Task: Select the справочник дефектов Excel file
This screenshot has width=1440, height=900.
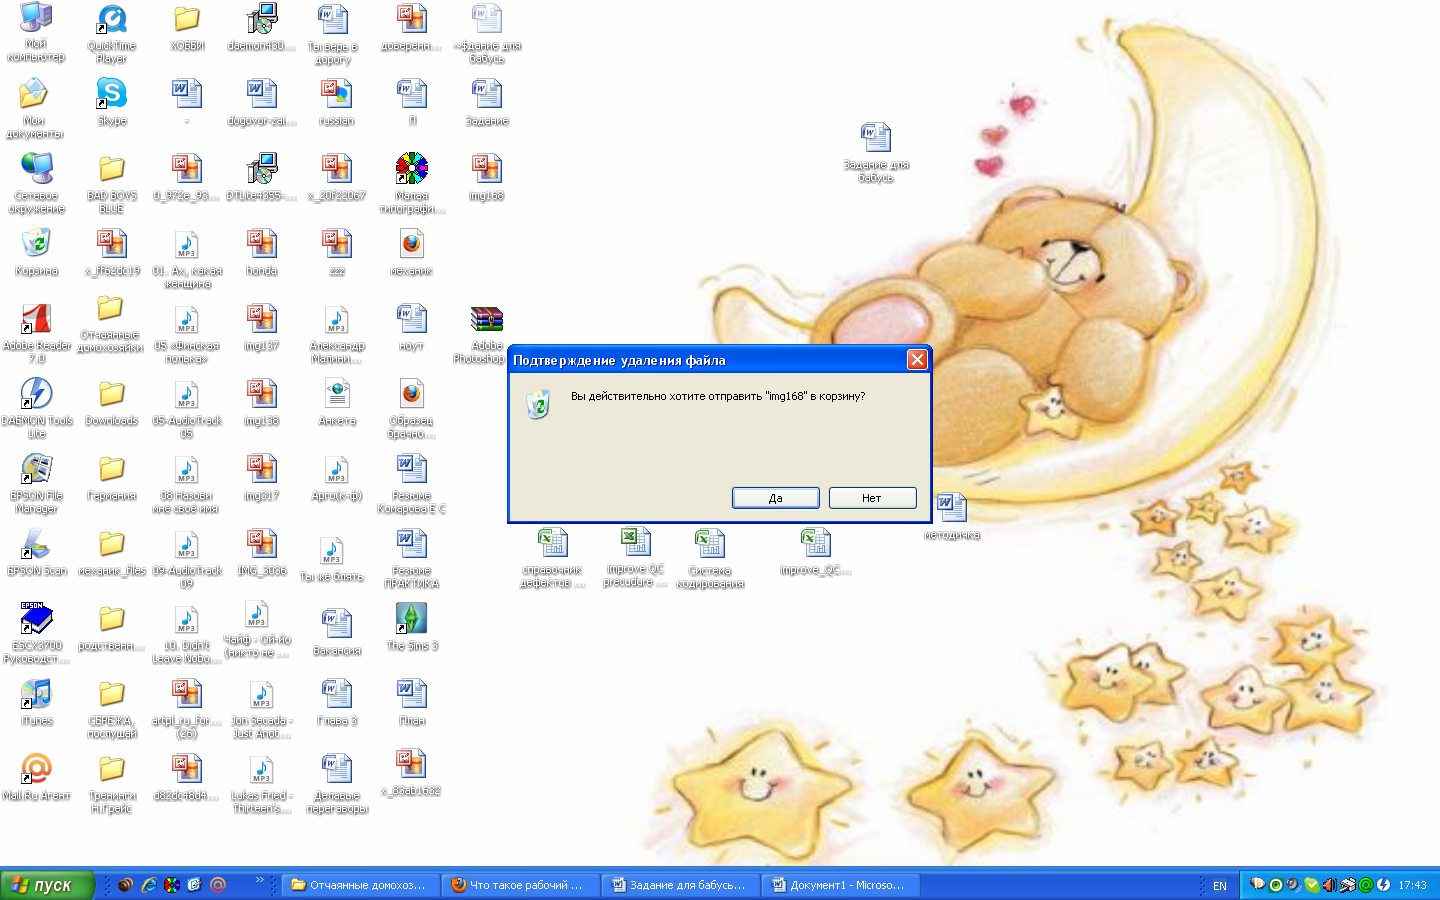Action: tap(552, 559)
